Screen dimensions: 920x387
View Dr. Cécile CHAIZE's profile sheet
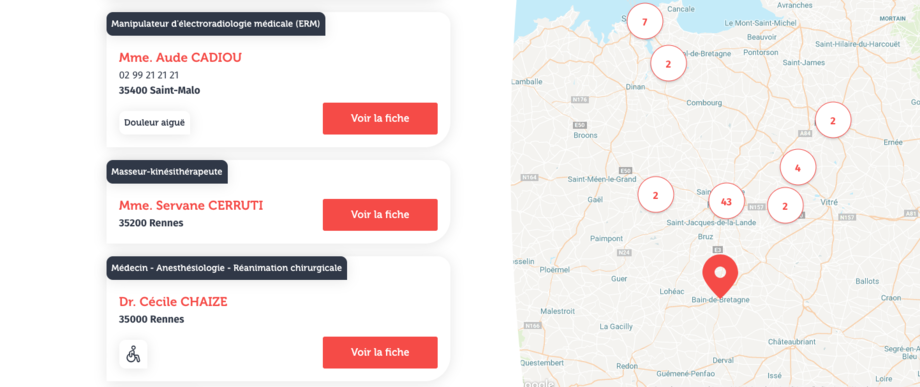coord(380,352)
